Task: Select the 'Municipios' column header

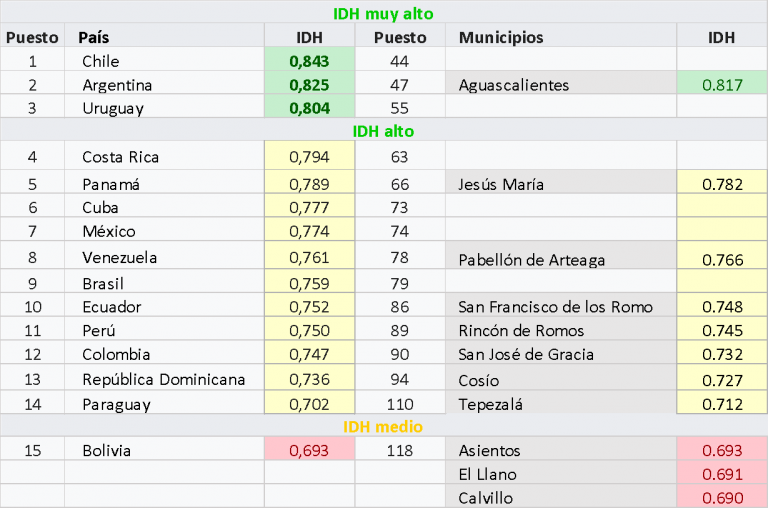Action: tap(501, 37)
